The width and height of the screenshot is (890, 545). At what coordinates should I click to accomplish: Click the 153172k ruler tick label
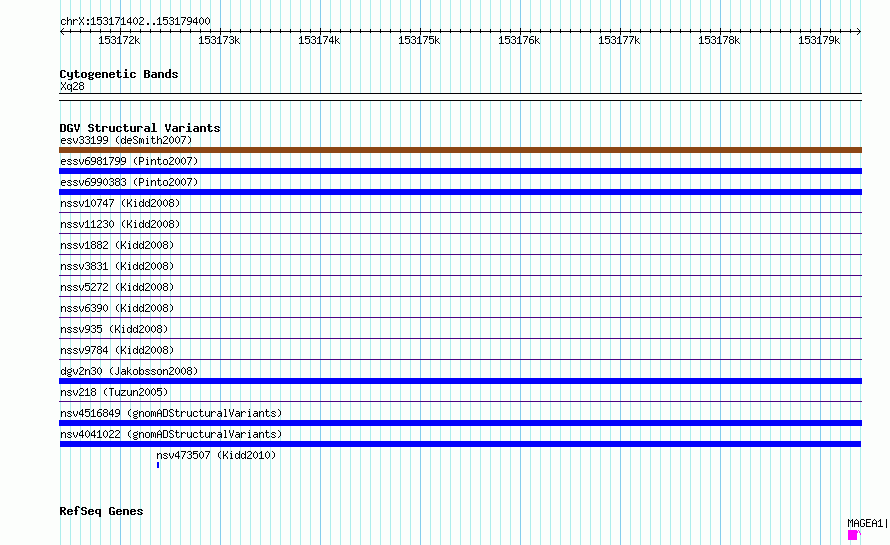119,40
